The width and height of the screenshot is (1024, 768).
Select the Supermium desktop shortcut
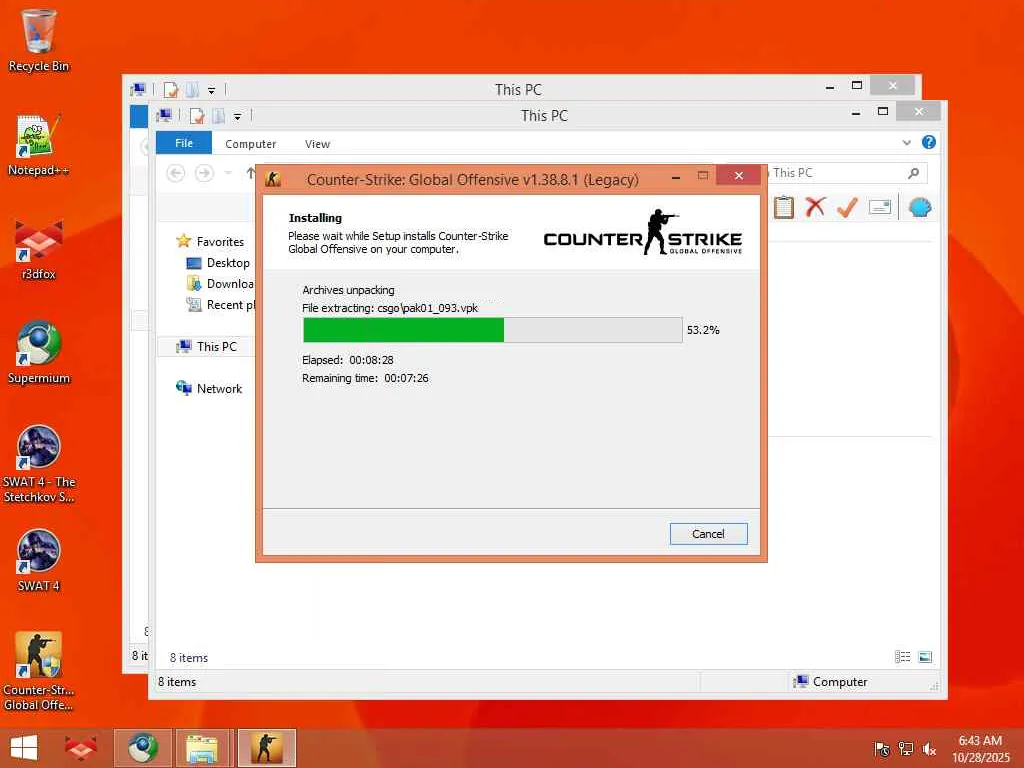(x=39, y=353)
